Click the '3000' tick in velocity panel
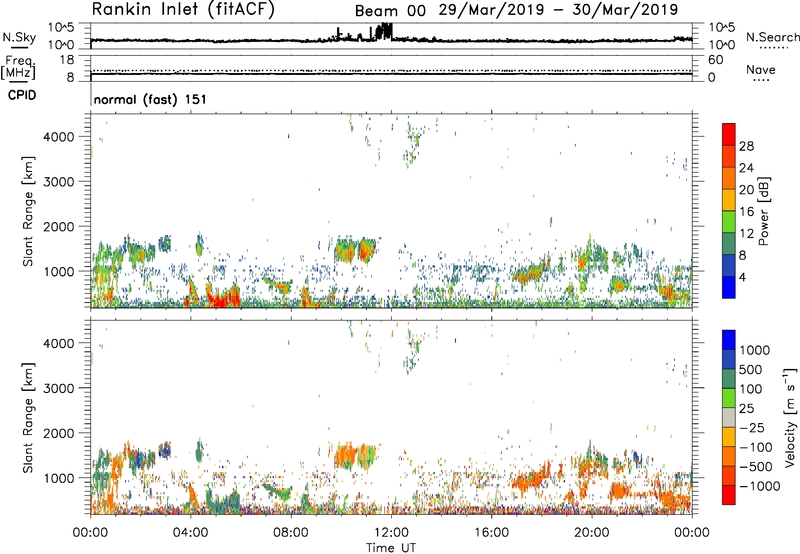800x554 pixels. click(59, 388)
